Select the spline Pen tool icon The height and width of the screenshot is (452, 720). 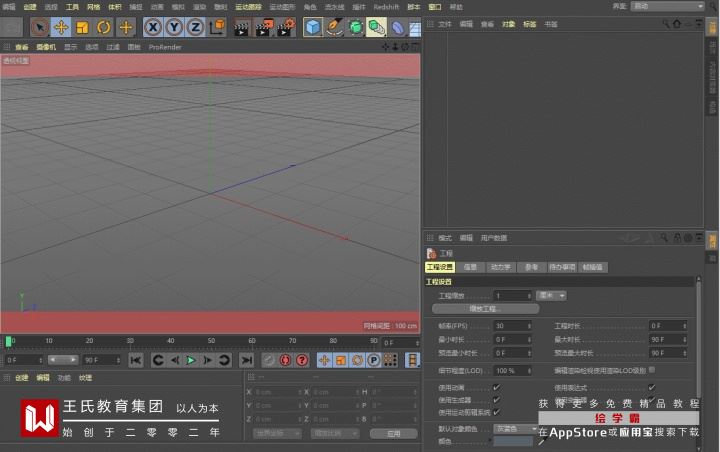click(334, 28)
